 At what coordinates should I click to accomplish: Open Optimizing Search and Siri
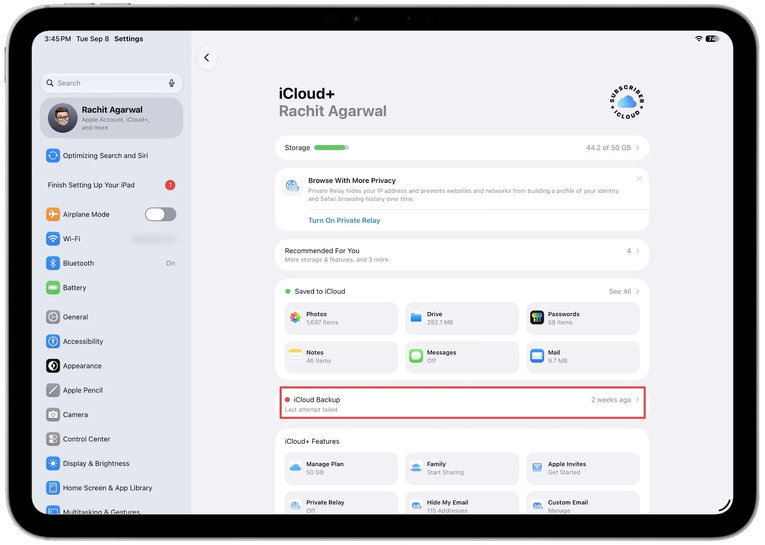click(111, 156)
